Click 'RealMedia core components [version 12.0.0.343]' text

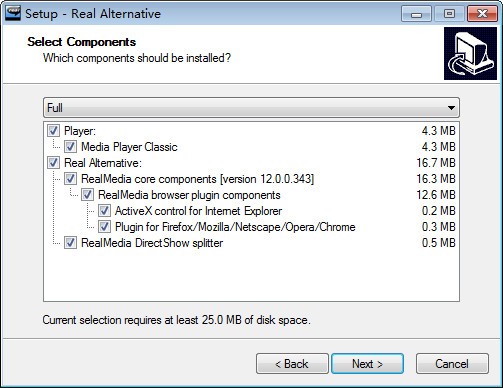point(198,179)
